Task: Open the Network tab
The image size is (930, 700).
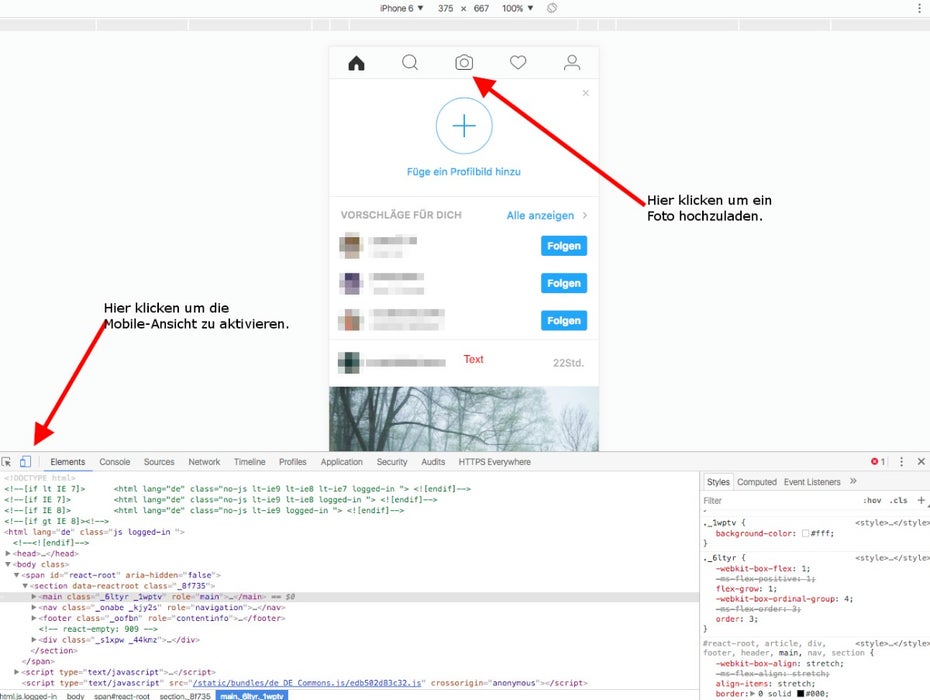Action: (x=204, y=462)
